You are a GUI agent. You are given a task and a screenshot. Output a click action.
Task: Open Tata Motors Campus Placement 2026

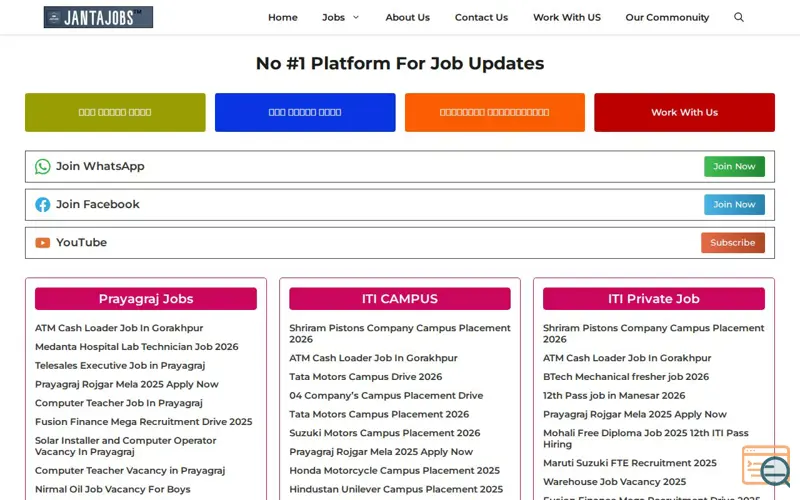[379, 414]
